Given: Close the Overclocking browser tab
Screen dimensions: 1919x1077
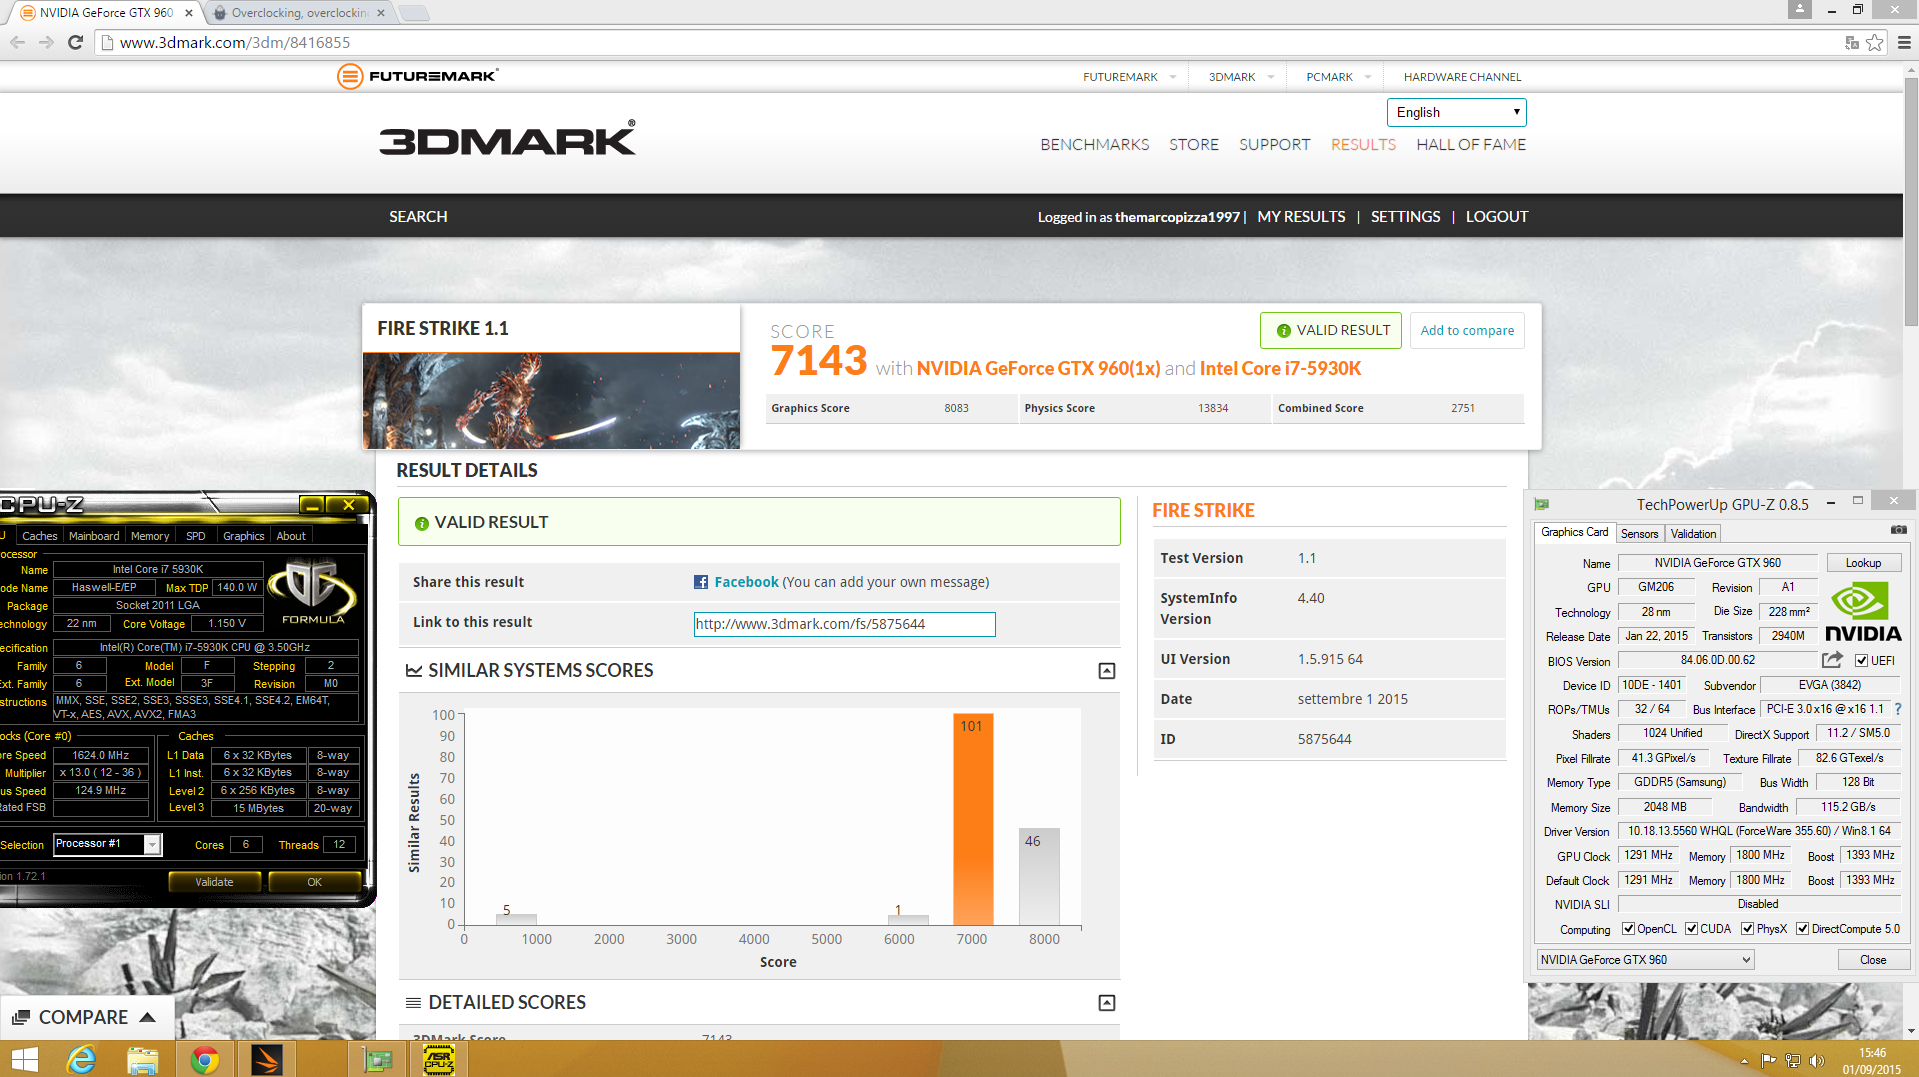Looking at the screenshot, I should point(381,13).
